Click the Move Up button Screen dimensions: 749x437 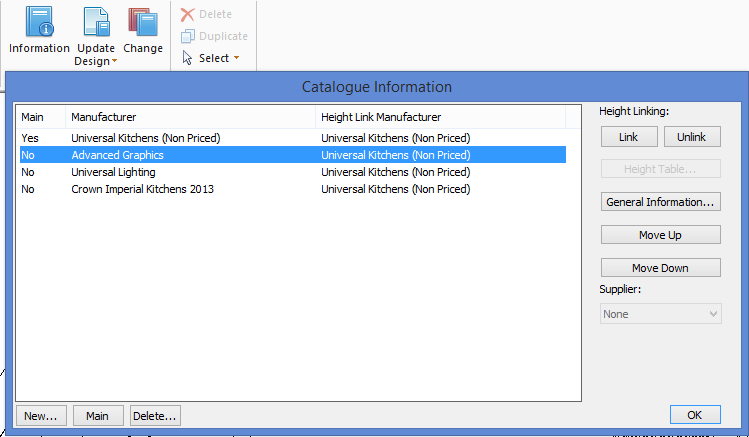point(661,235)
